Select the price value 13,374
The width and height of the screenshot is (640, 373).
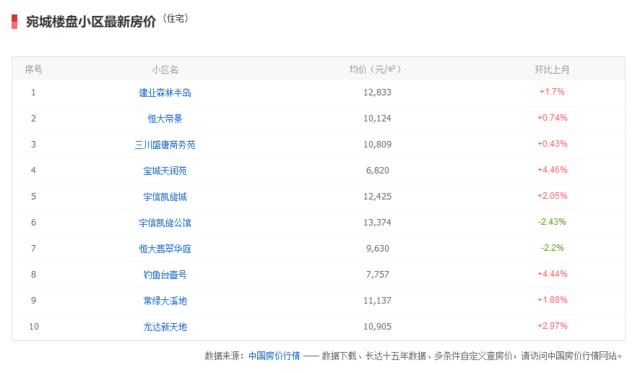point(378,223)
